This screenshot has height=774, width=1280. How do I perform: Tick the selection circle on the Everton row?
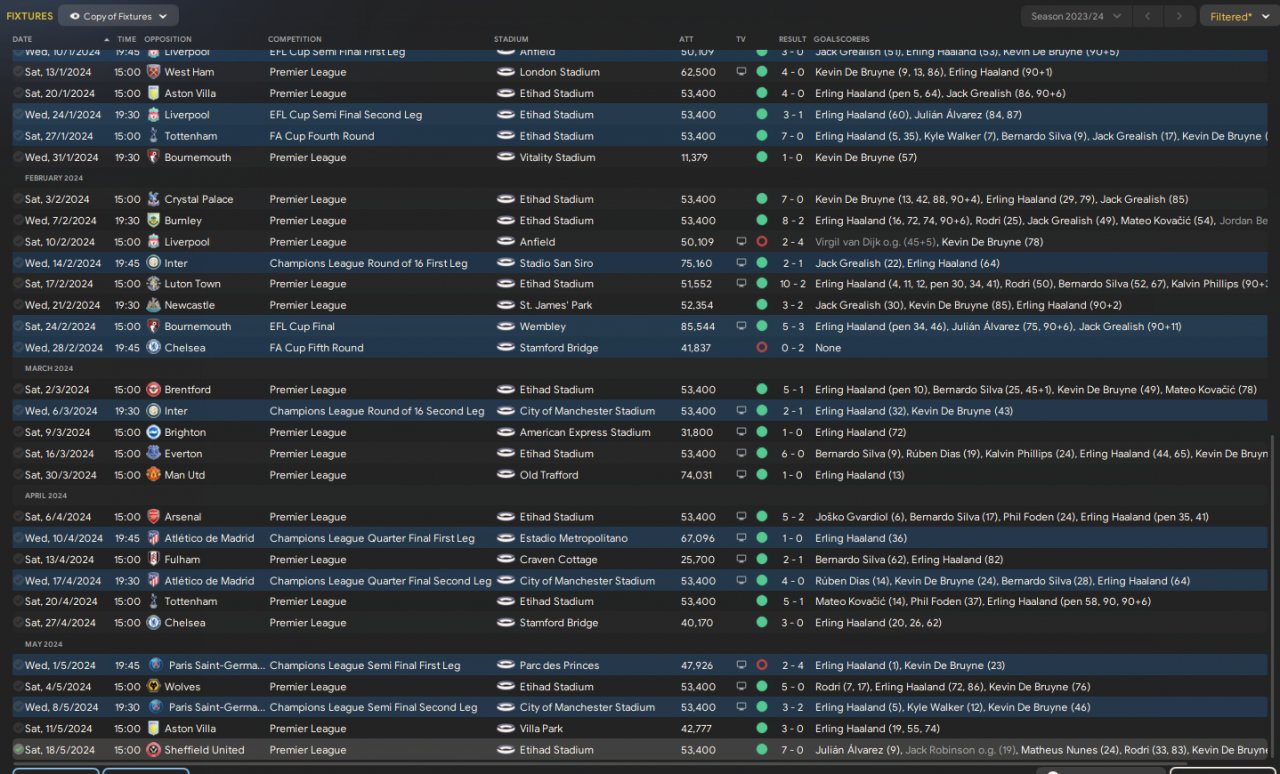coord(18,453)
